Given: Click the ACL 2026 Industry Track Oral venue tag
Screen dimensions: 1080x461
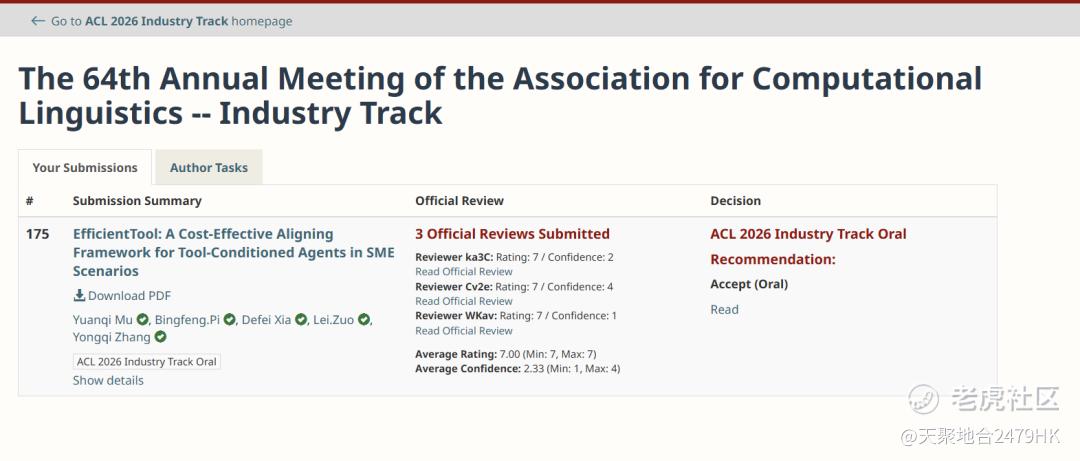Looking at the screenshot, I should (147, 362).
